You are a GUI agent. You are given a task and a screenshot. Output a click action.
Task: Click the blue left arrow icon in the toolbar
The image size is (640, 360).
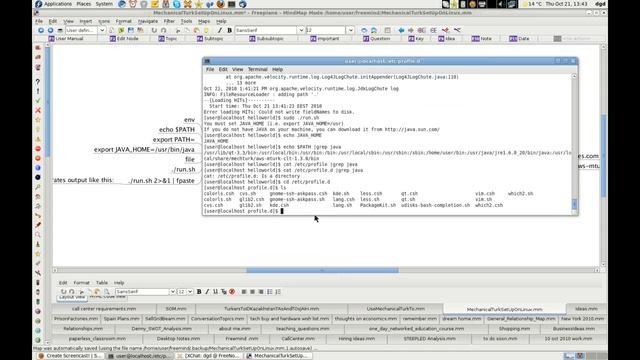pyautogui.click(x=401, y=30)
